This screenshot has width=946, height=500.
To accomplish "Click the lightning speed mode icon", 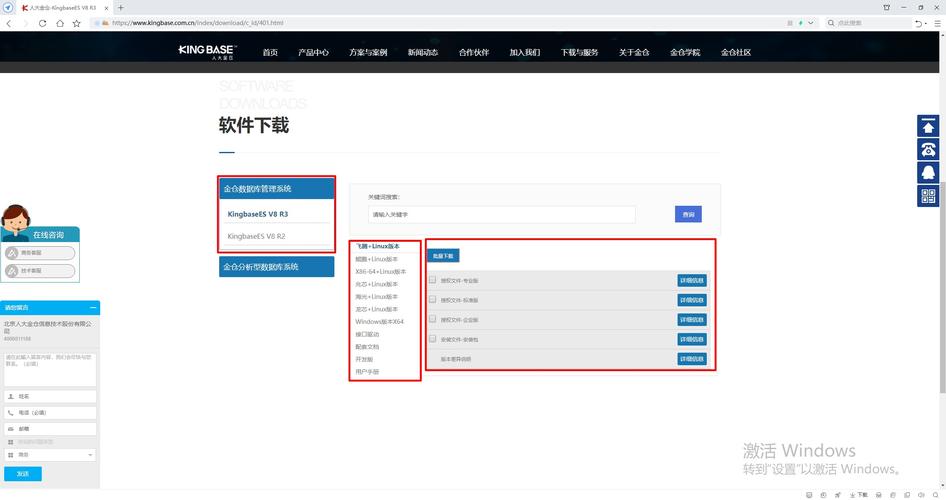I will (x=801, y=23).
